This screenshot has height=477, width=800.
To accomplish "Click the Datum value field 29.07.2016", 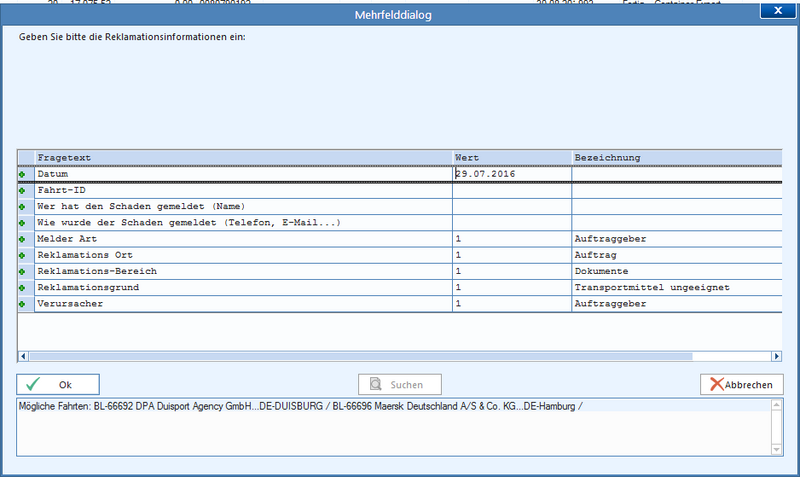I will 512,174.
